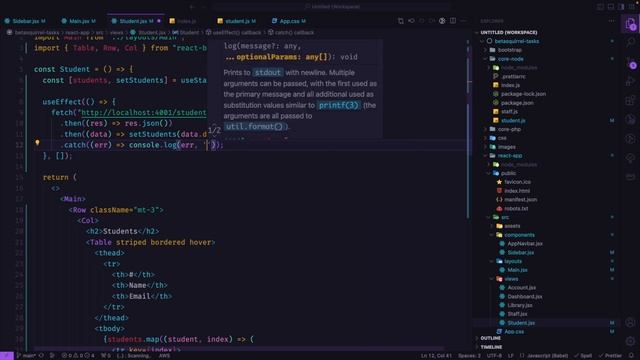Image resolution: width=640 pixels, height=360 pixels.
Task: Click the title bar workspace search box
Action: tap(331, 7)
